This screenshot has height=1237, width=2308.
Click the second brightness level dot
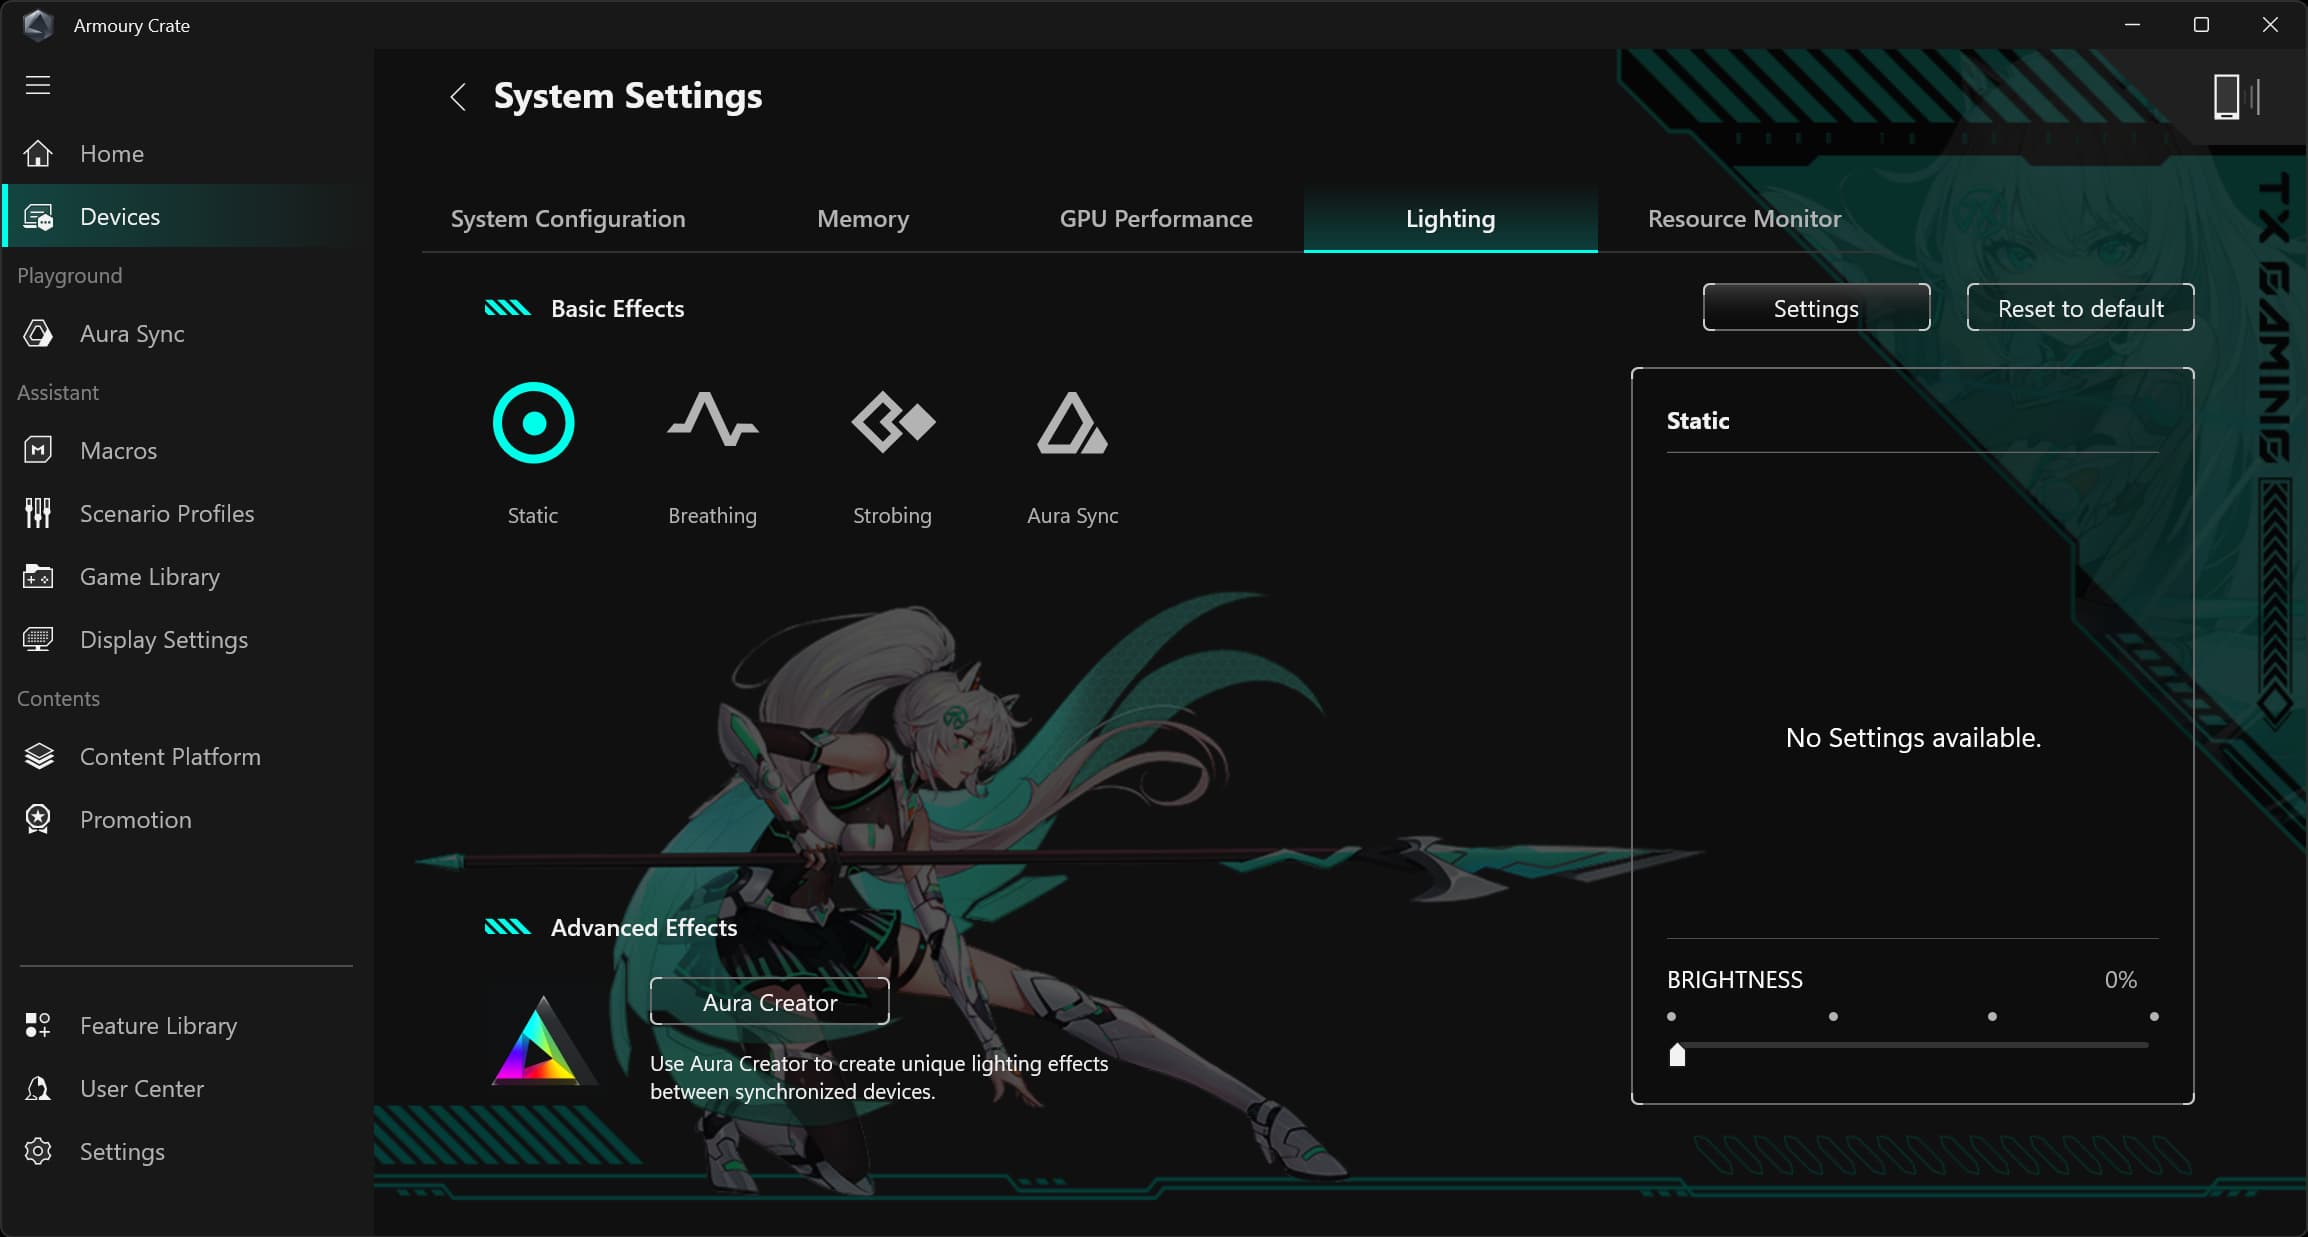point(1832,1016)
